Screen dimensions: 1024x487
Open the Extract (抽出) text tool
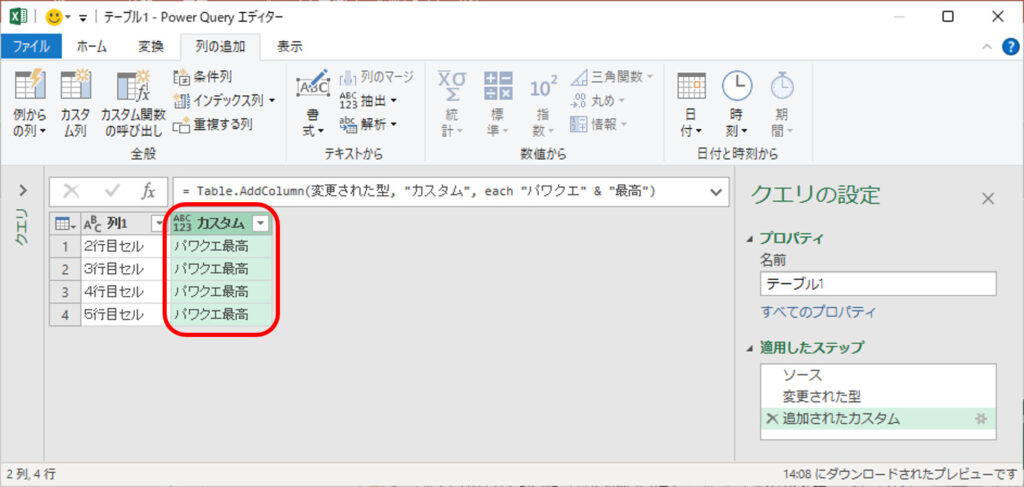[369, 101]
